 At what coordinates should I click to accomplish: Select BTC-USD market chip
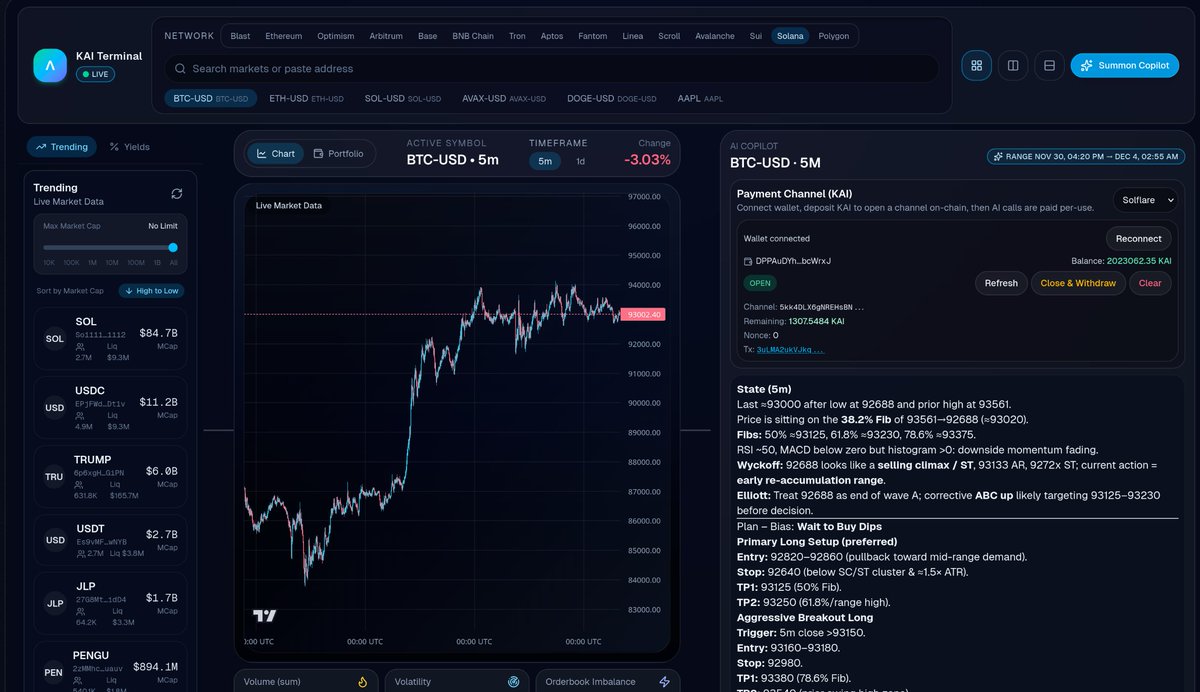pyautogui.click(x=210, y=99)
